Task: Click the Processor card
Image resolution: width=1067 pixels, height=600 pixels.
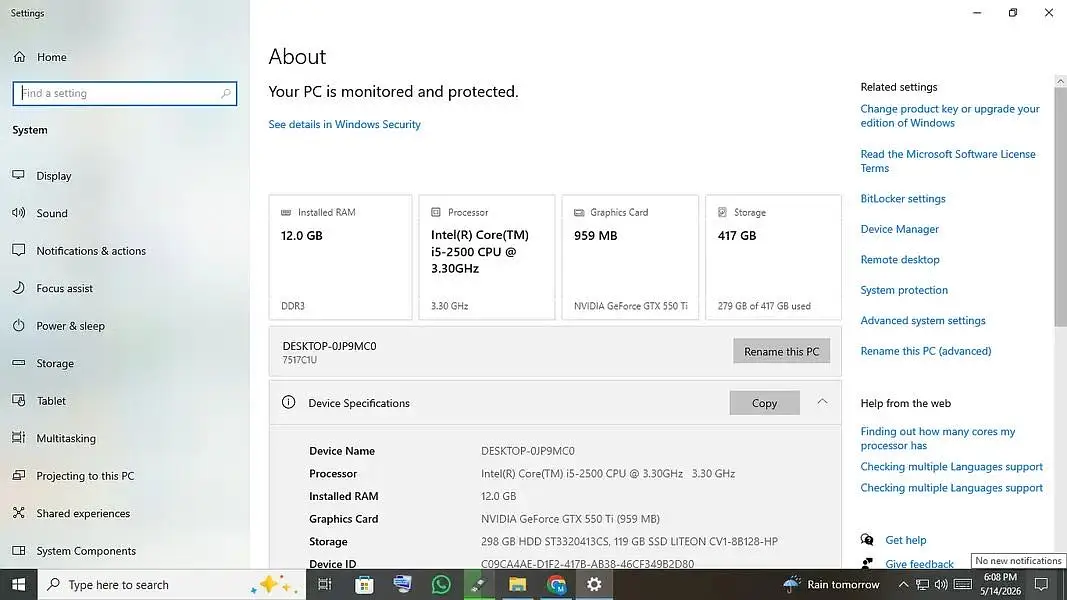Action: [487, 257]
